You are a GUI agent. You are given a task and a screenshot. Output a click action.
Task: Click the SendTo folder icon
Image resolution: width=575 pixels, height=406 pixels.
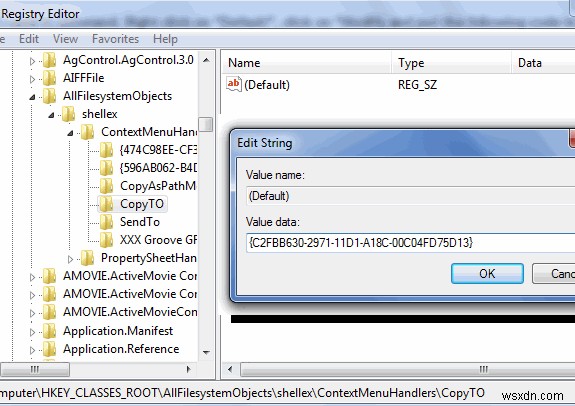pyautogui.click(x=107, y=222)
